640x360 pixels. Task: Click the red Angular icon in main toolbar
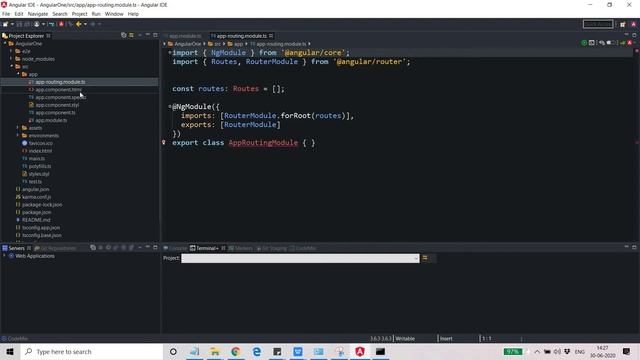coord(61,24)
